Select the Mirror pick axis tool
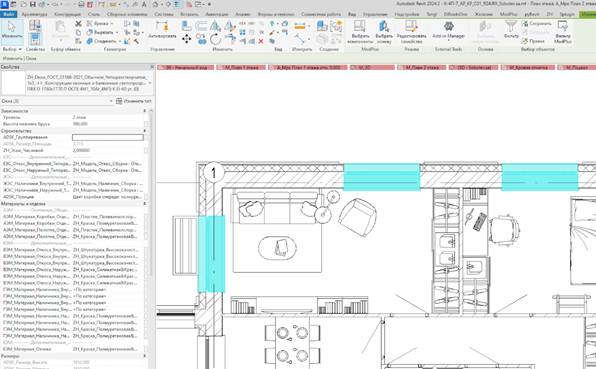Screen dimensions: 596x369 215,26
